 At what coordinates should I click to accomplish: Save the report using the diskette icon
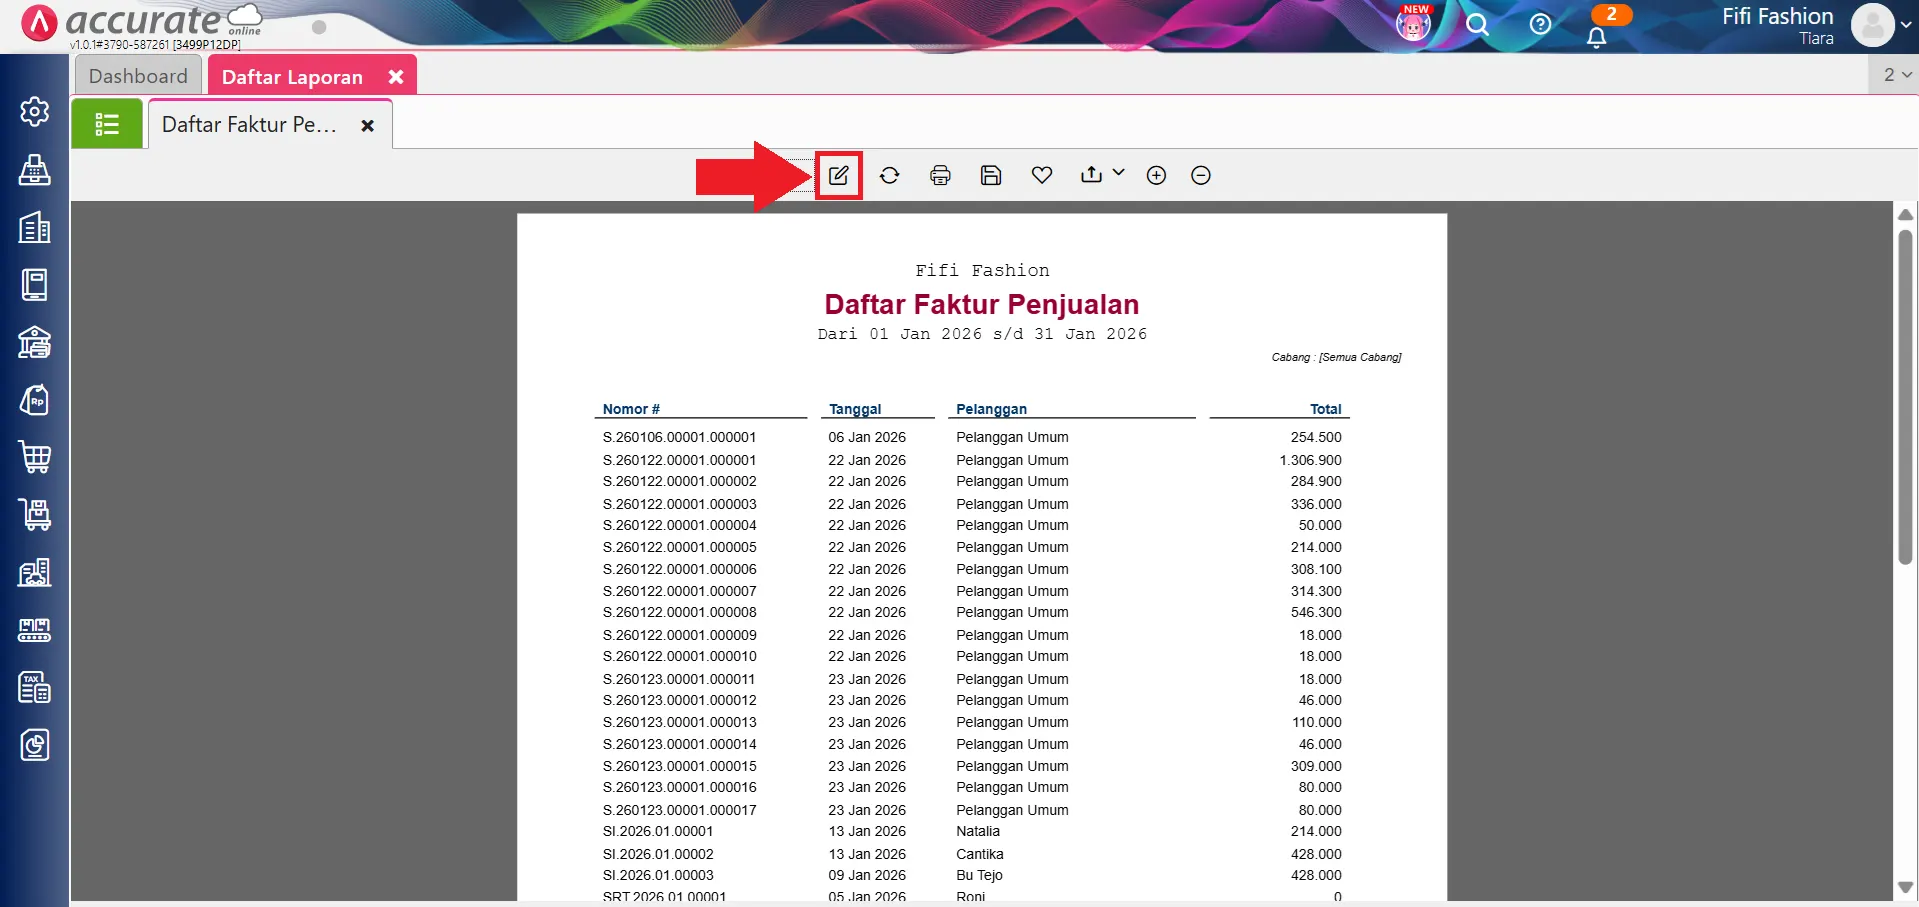point(990,176)
